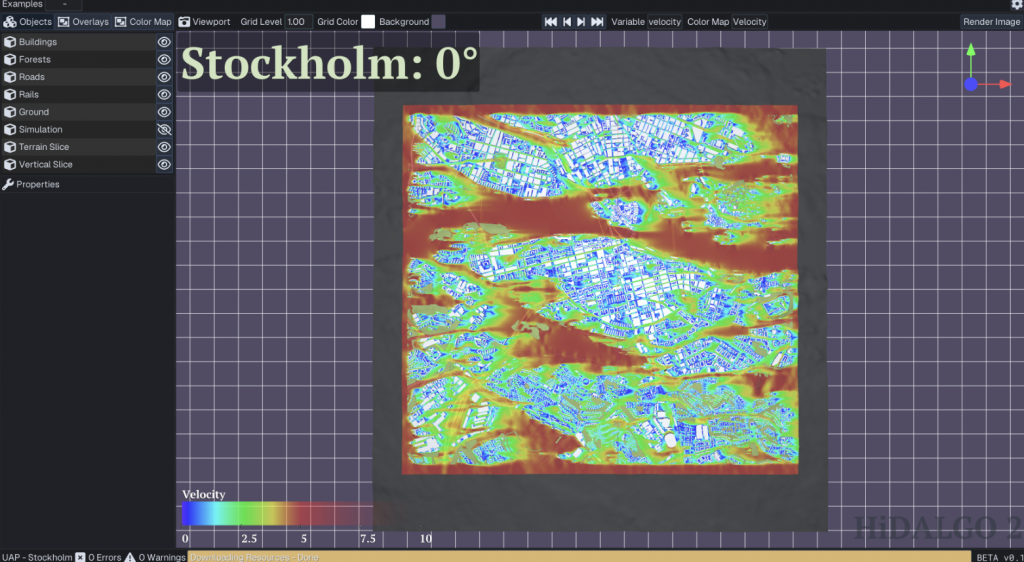Click the Objects tab icon
This screenshot has height=562, width=1024.
click(10, 22)
